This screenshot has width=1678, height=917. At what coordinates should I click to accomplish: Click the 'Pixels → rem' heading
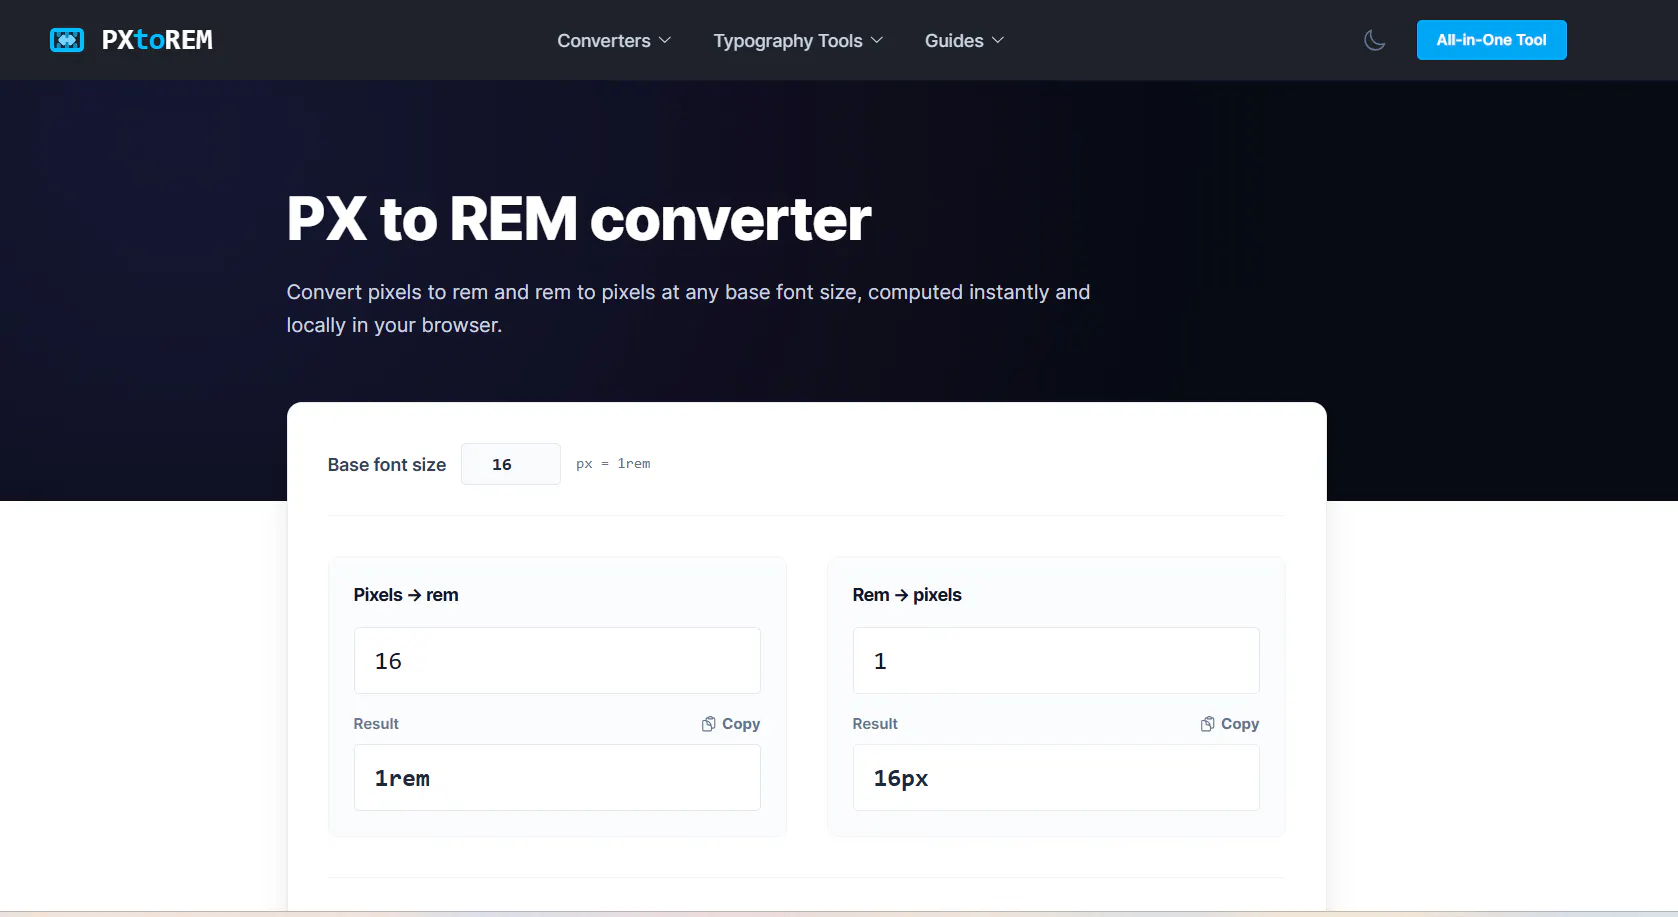(406, 595)
